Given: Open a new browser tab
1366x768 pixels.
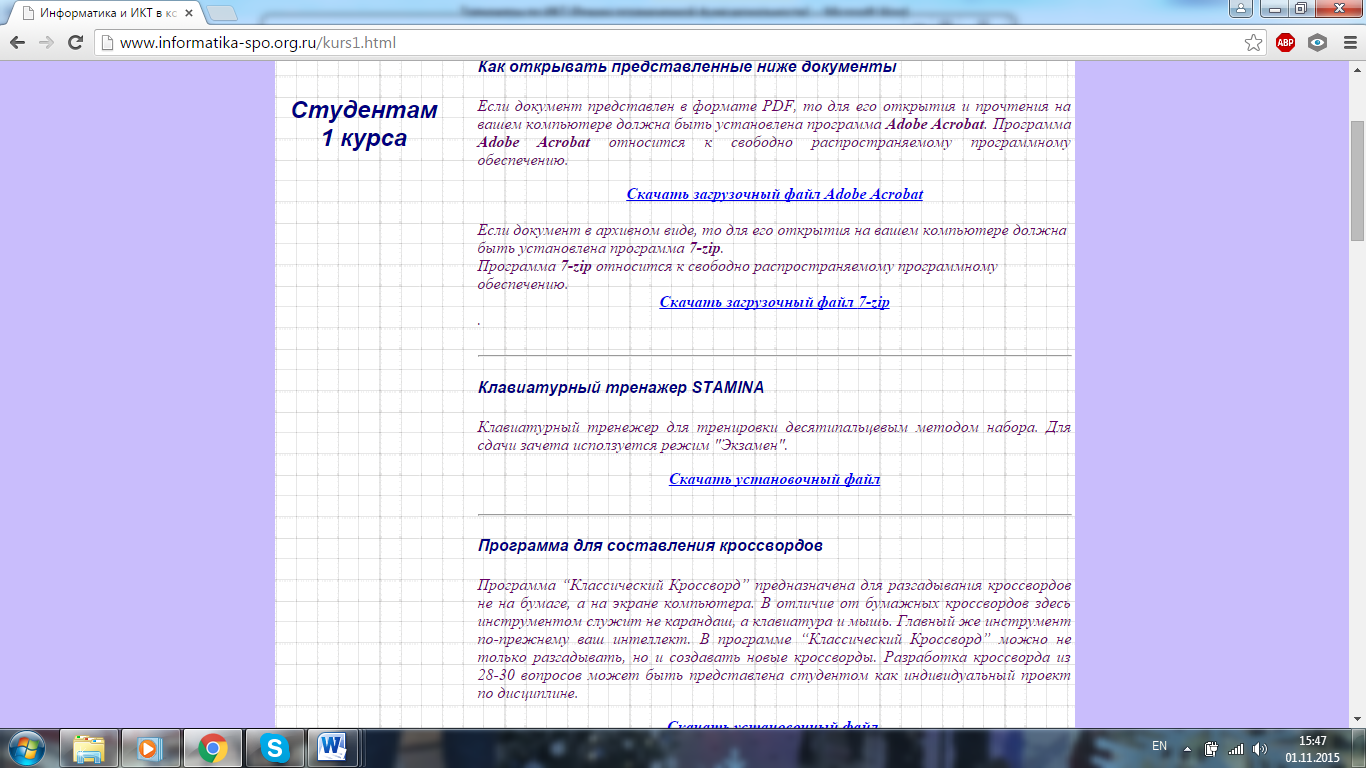Looking at the screenshot, I should point(221,13).
